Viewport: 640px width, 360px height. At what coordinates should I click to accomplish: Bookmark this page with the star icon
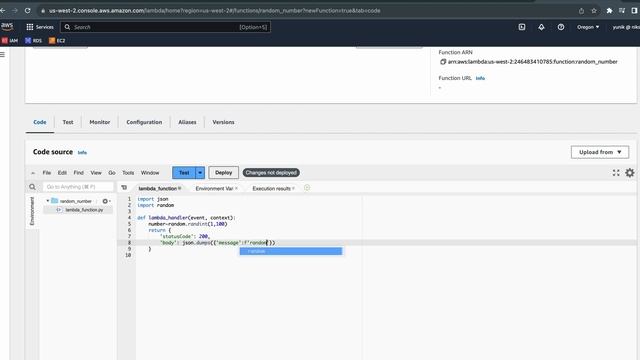pos(594,11)
